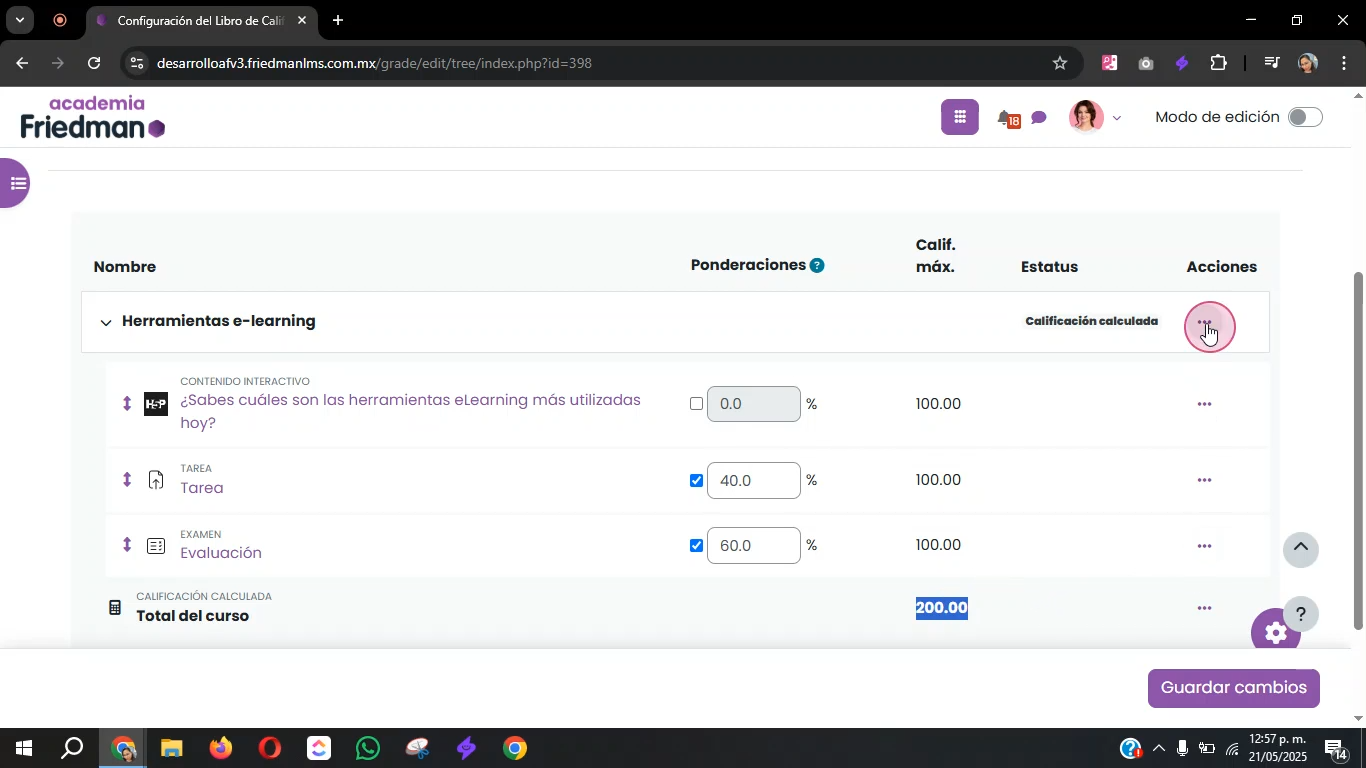Image resolution: width=1366 pixels, height=768 pixels.
Task: Click the Windows Start button
Action: [x=23, y=748]
